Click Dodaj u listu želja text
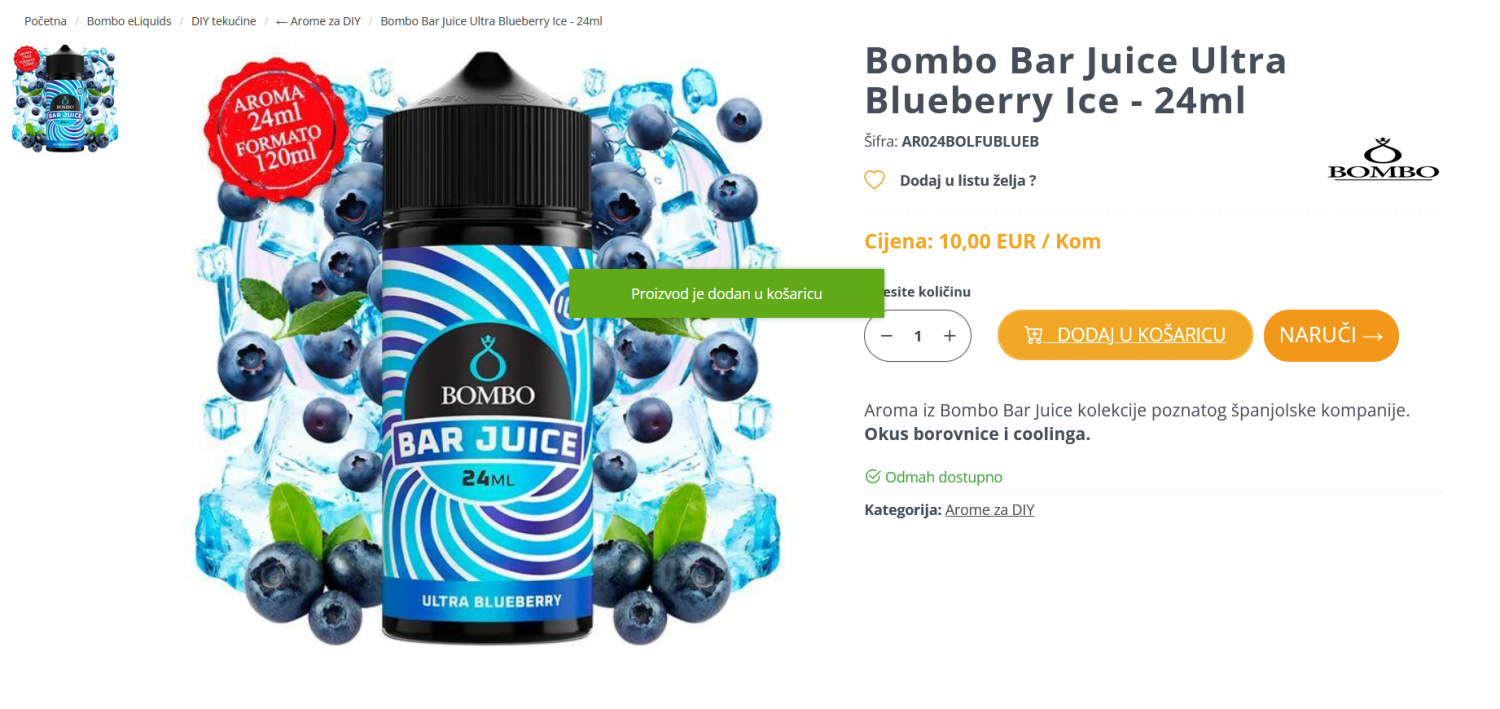Viewport: 1500px width, 709px height. point(968,180)
